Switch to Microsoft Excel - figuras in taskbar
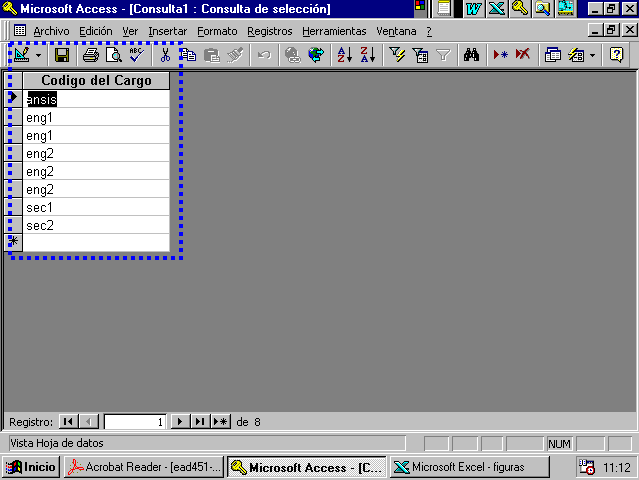Screen dimensions: 639x480 pos(469,467)
